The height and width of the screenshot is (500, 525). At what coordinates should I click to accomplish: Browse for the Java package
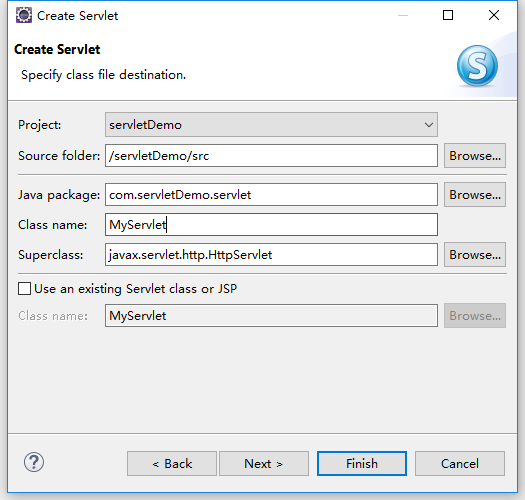tap(475, 195)
